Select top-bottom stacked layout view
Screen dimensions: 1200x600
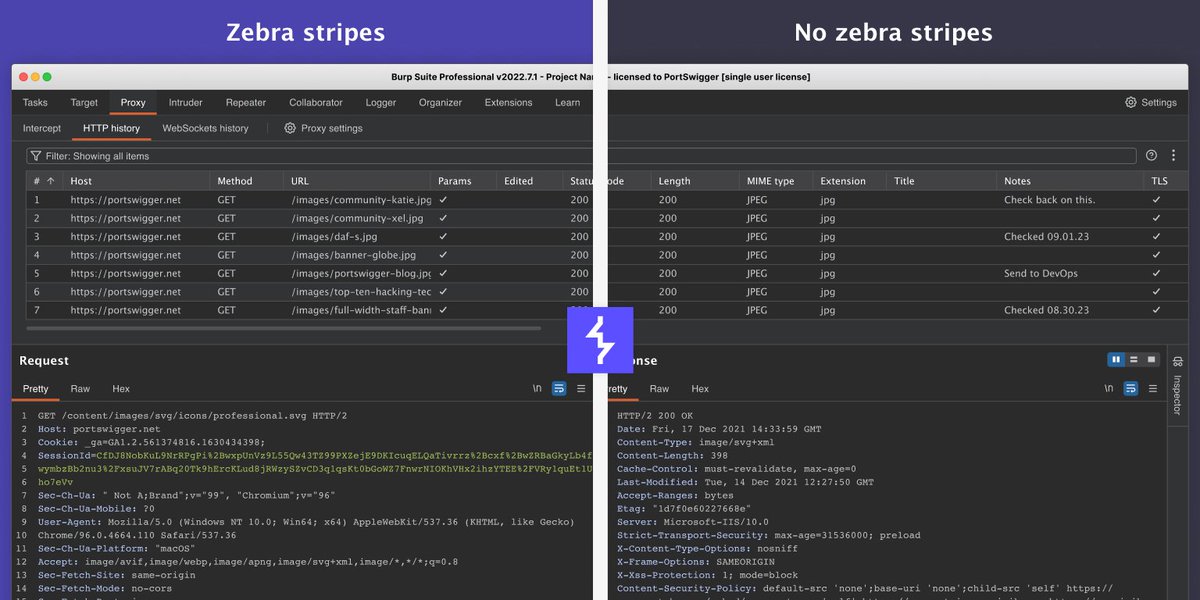click(1134, 359)
